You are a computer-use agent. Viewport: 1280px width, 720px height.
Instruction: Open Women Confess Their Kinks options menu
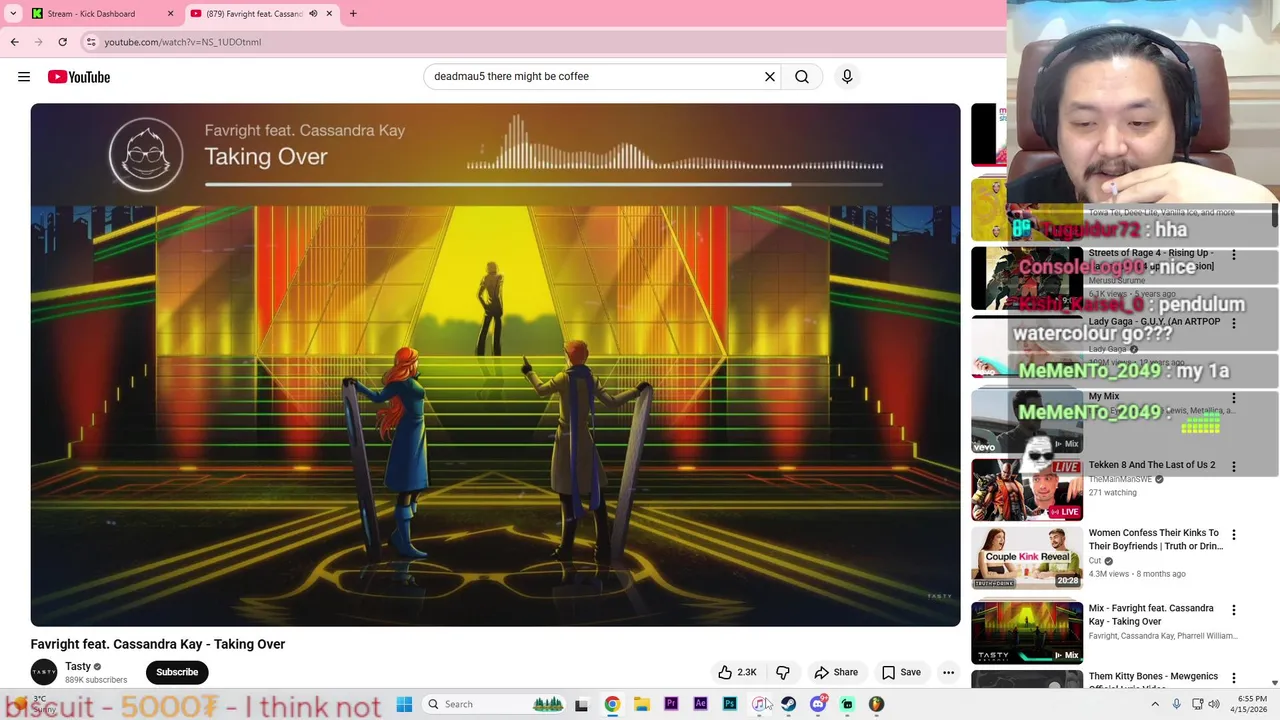tap(1234, 535)
